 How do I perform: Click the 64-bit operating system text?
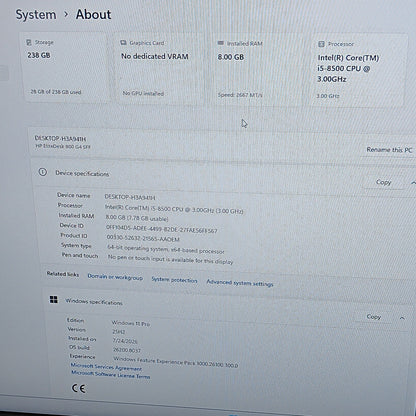[166, 249]
